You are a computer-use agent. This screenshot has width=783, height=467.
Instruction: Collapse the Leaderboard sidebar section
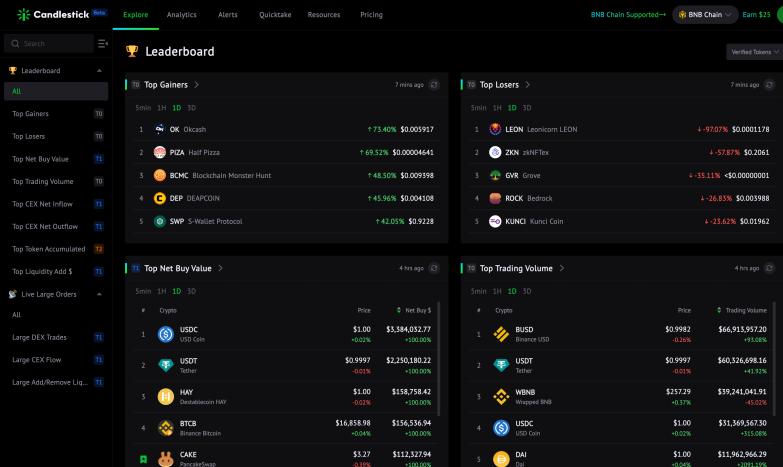coord(99,71)
